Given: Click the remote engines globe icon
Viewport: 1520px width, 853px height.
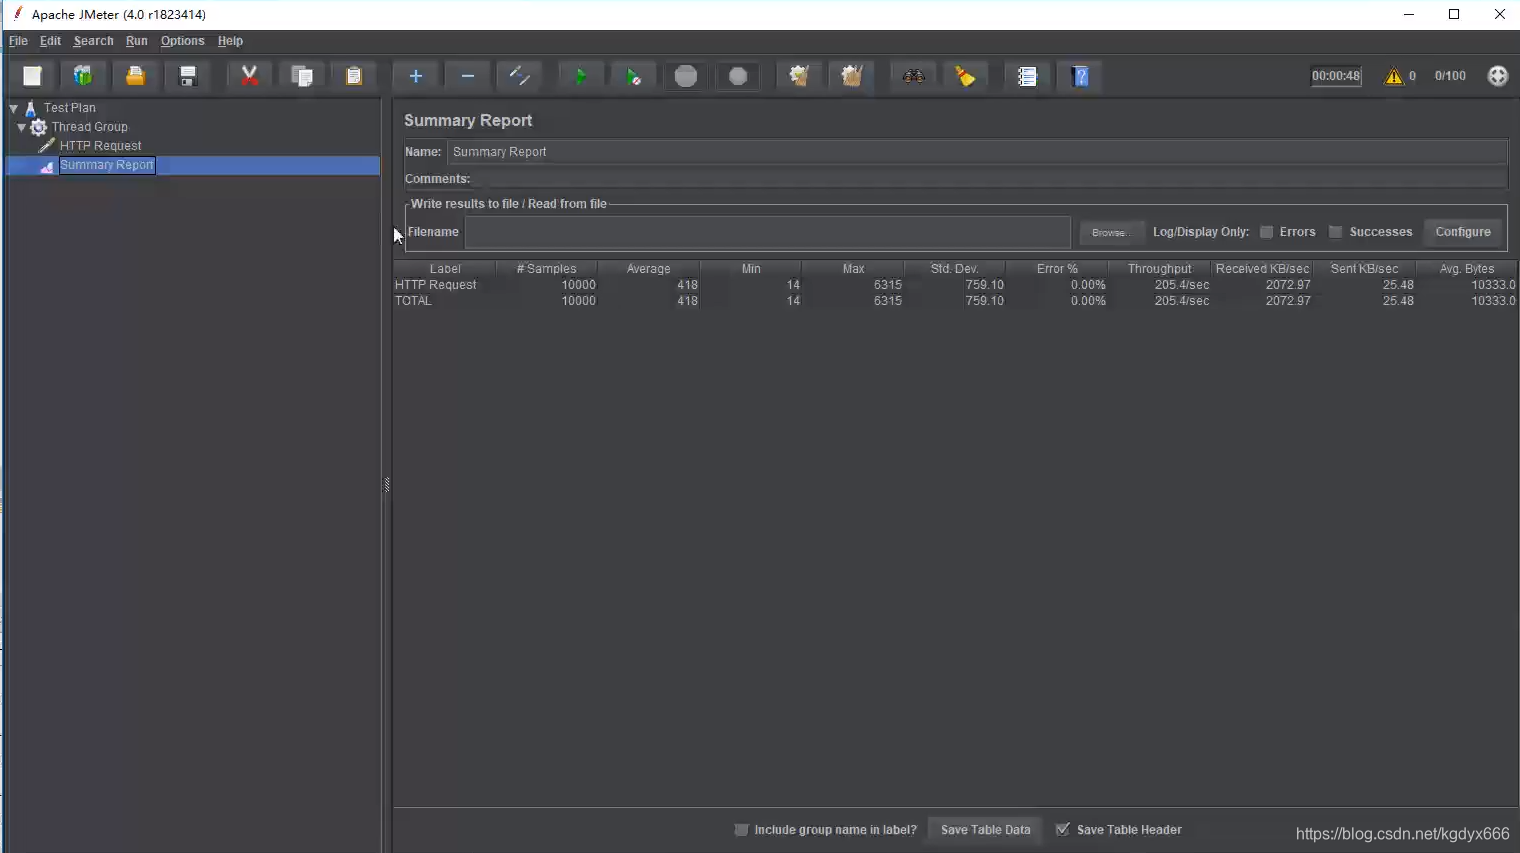Looking at the screenshot, I should (x=1498, y=76).
